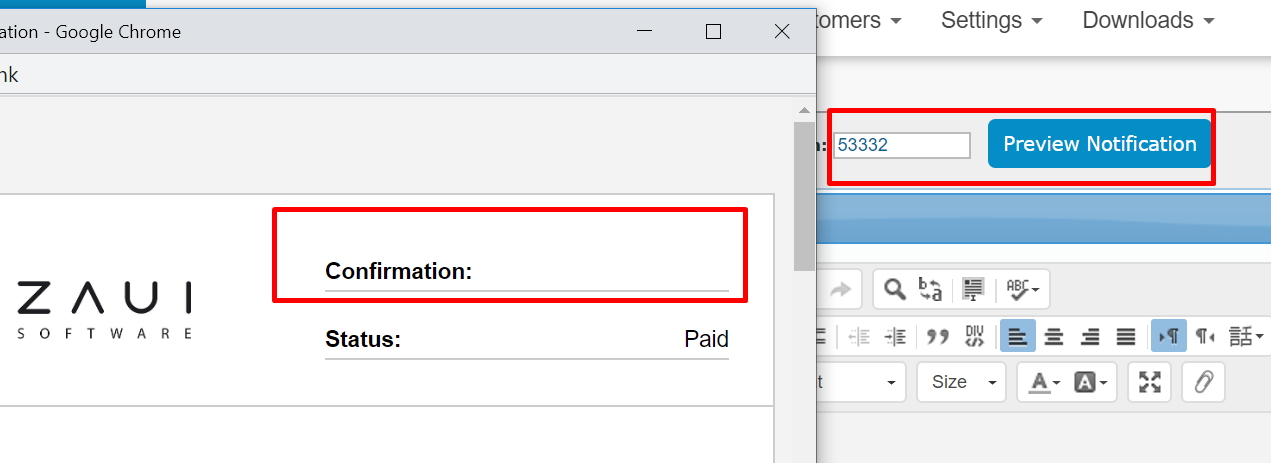The width and height of the screenshot is (1271, 463).
Task: Set text direction right to left
Action: tap(1206, 336)
